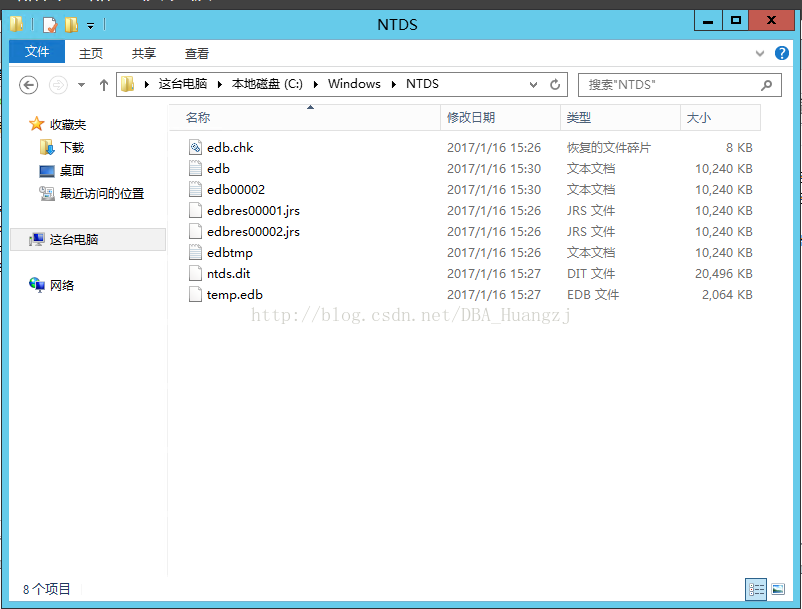Switch to the large icons view layout
This screenshot has height=609, width=802.
pyautogui.click(x=778, y=590)
